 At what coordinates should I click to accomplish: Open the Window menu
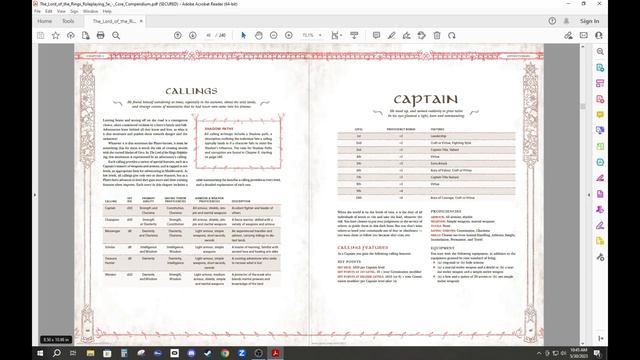90,11
